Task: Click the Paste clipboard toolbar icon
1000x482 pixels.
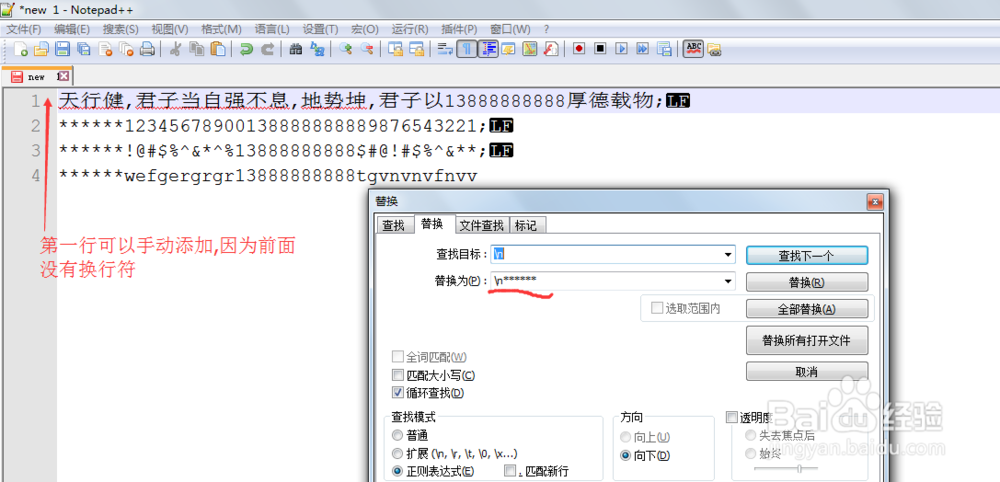Action: 217,49
